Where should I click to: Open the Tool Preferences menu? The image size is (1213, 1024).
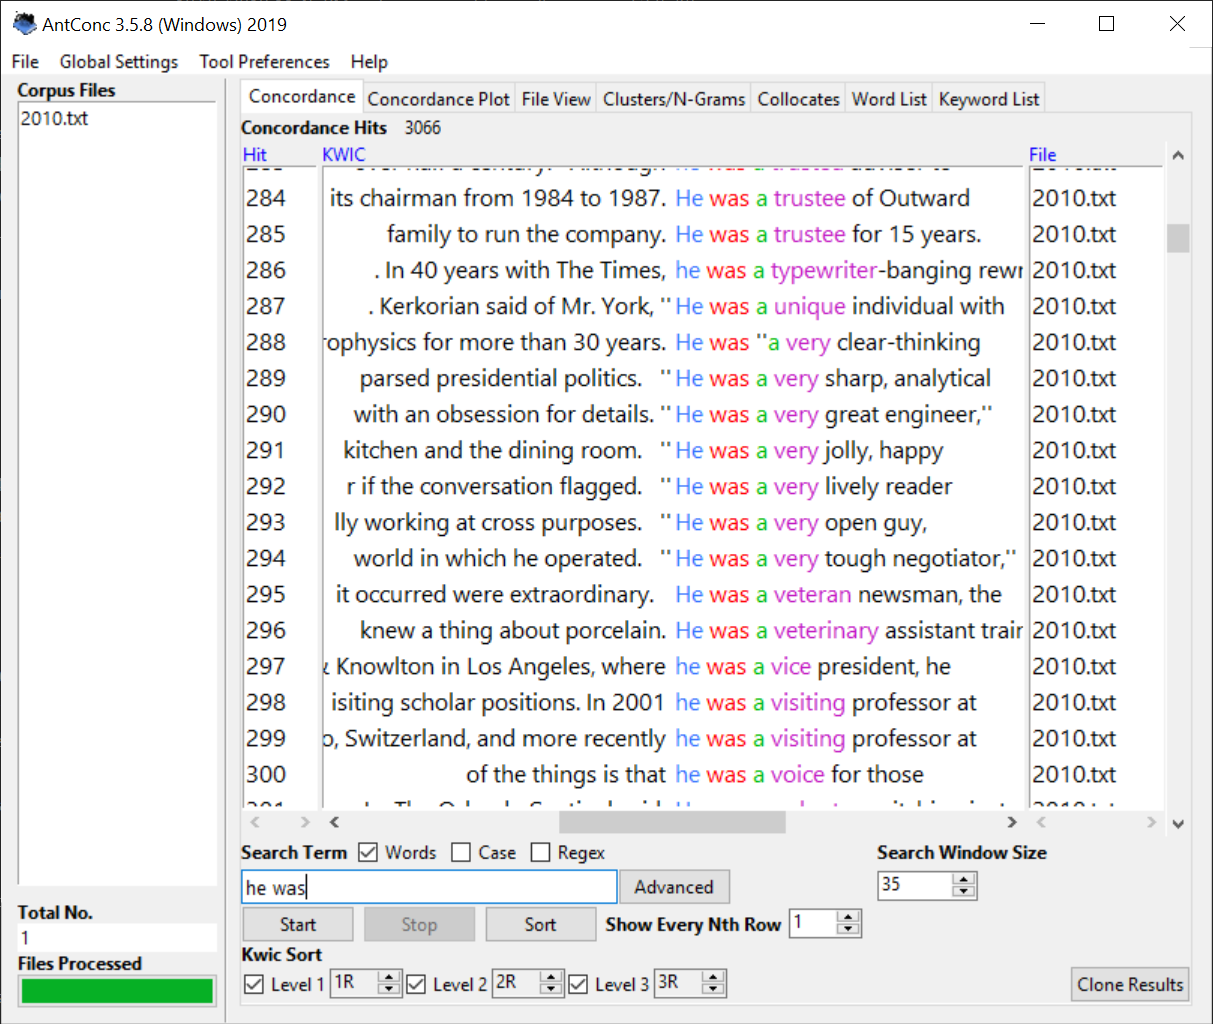click(264, 62)
